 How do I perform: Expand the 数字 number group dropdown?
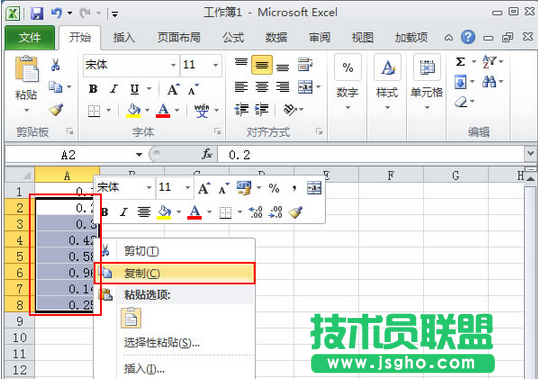pos(348,108)
